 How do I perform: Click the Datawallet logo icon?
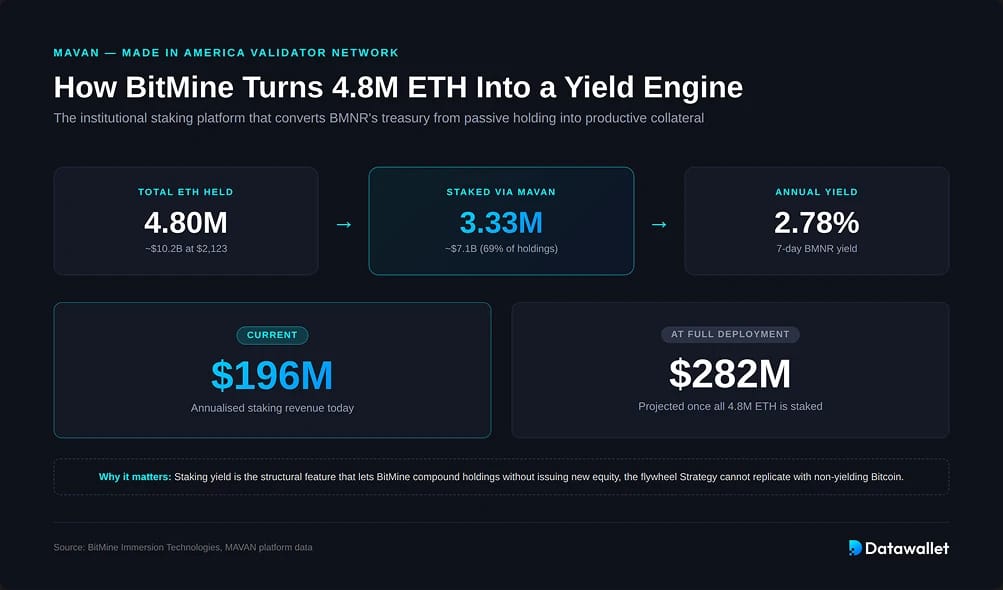click(x=855, y=548)
